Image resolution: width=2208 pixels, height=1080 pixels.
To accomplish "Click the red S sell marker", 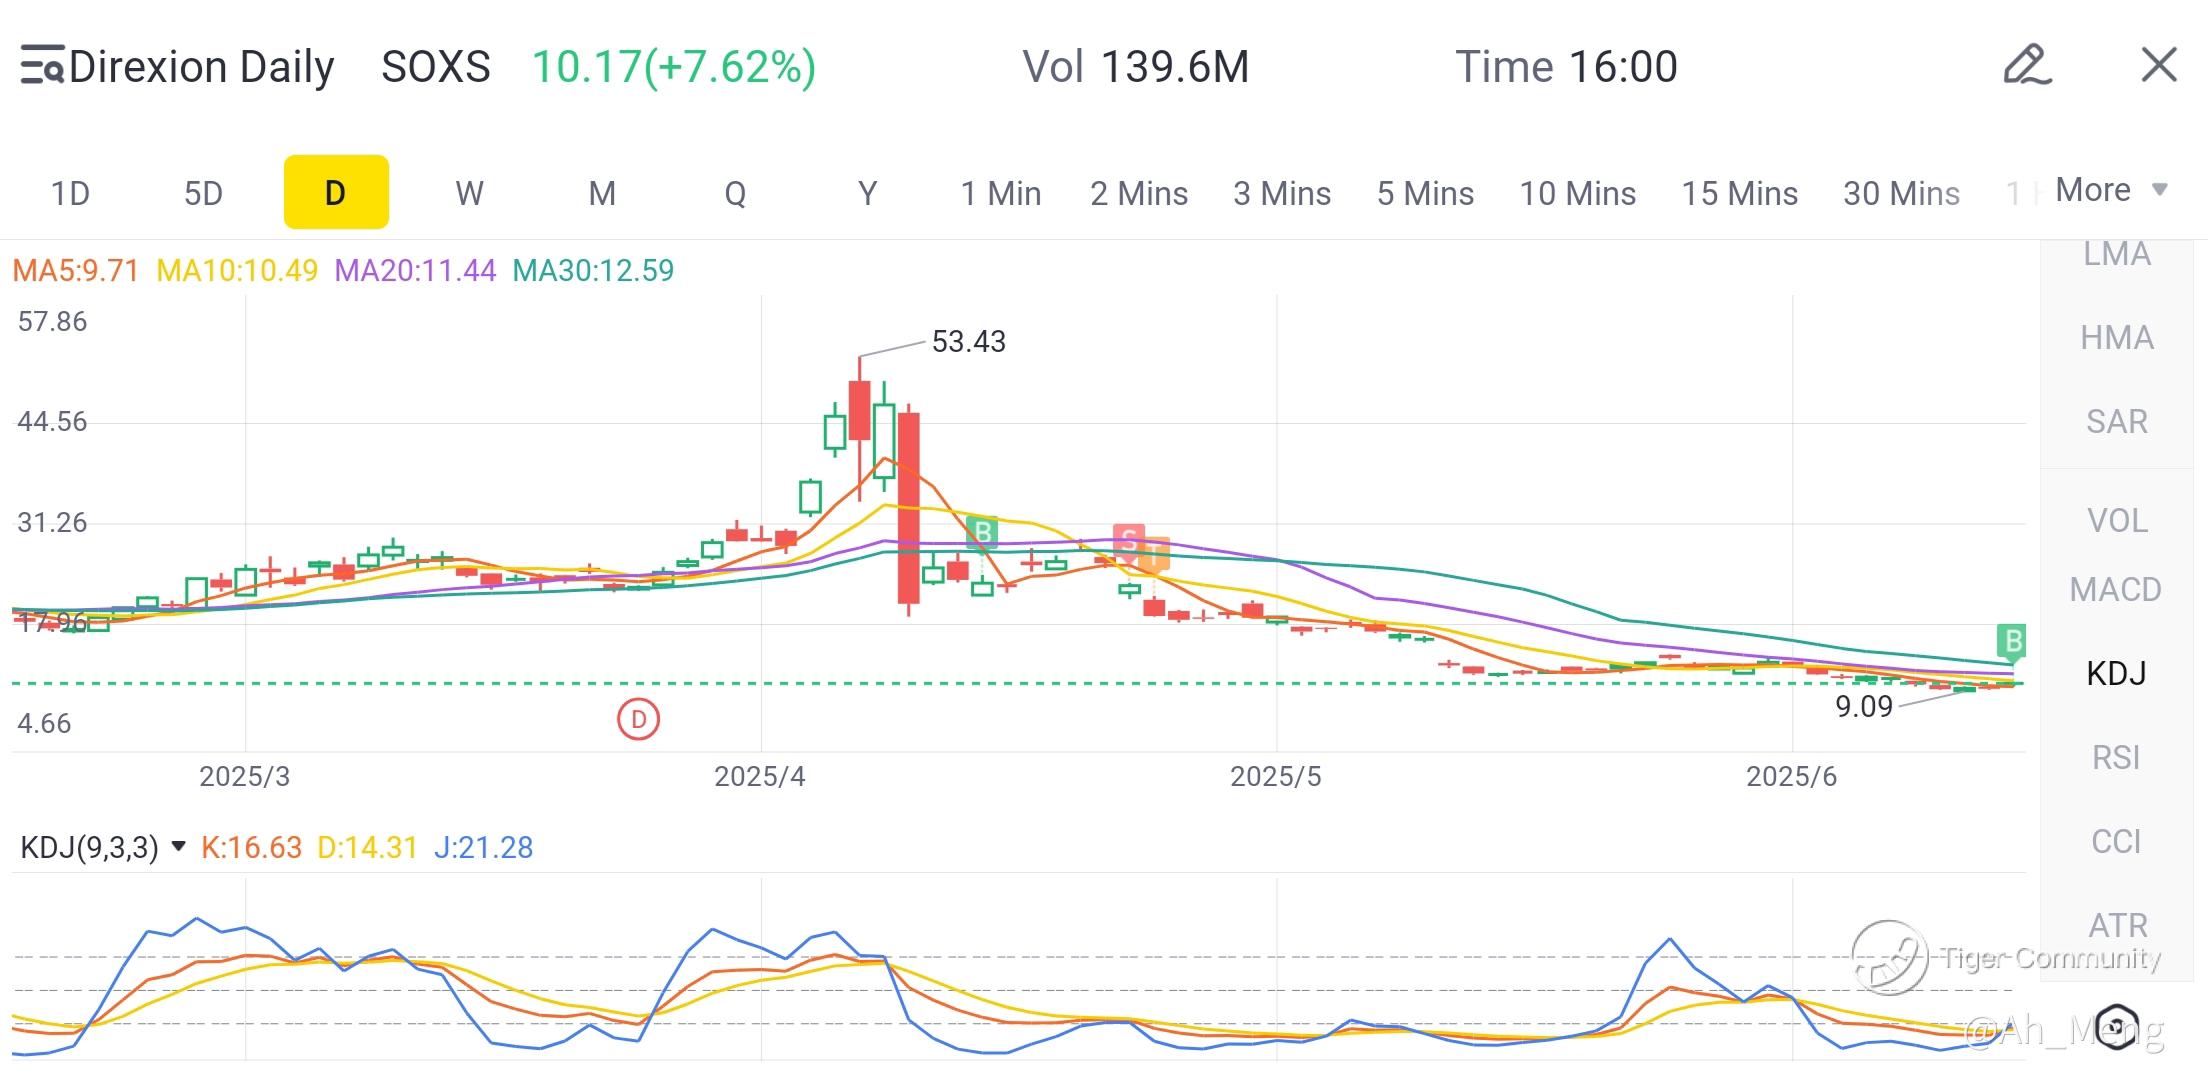I will [1128, 541].
